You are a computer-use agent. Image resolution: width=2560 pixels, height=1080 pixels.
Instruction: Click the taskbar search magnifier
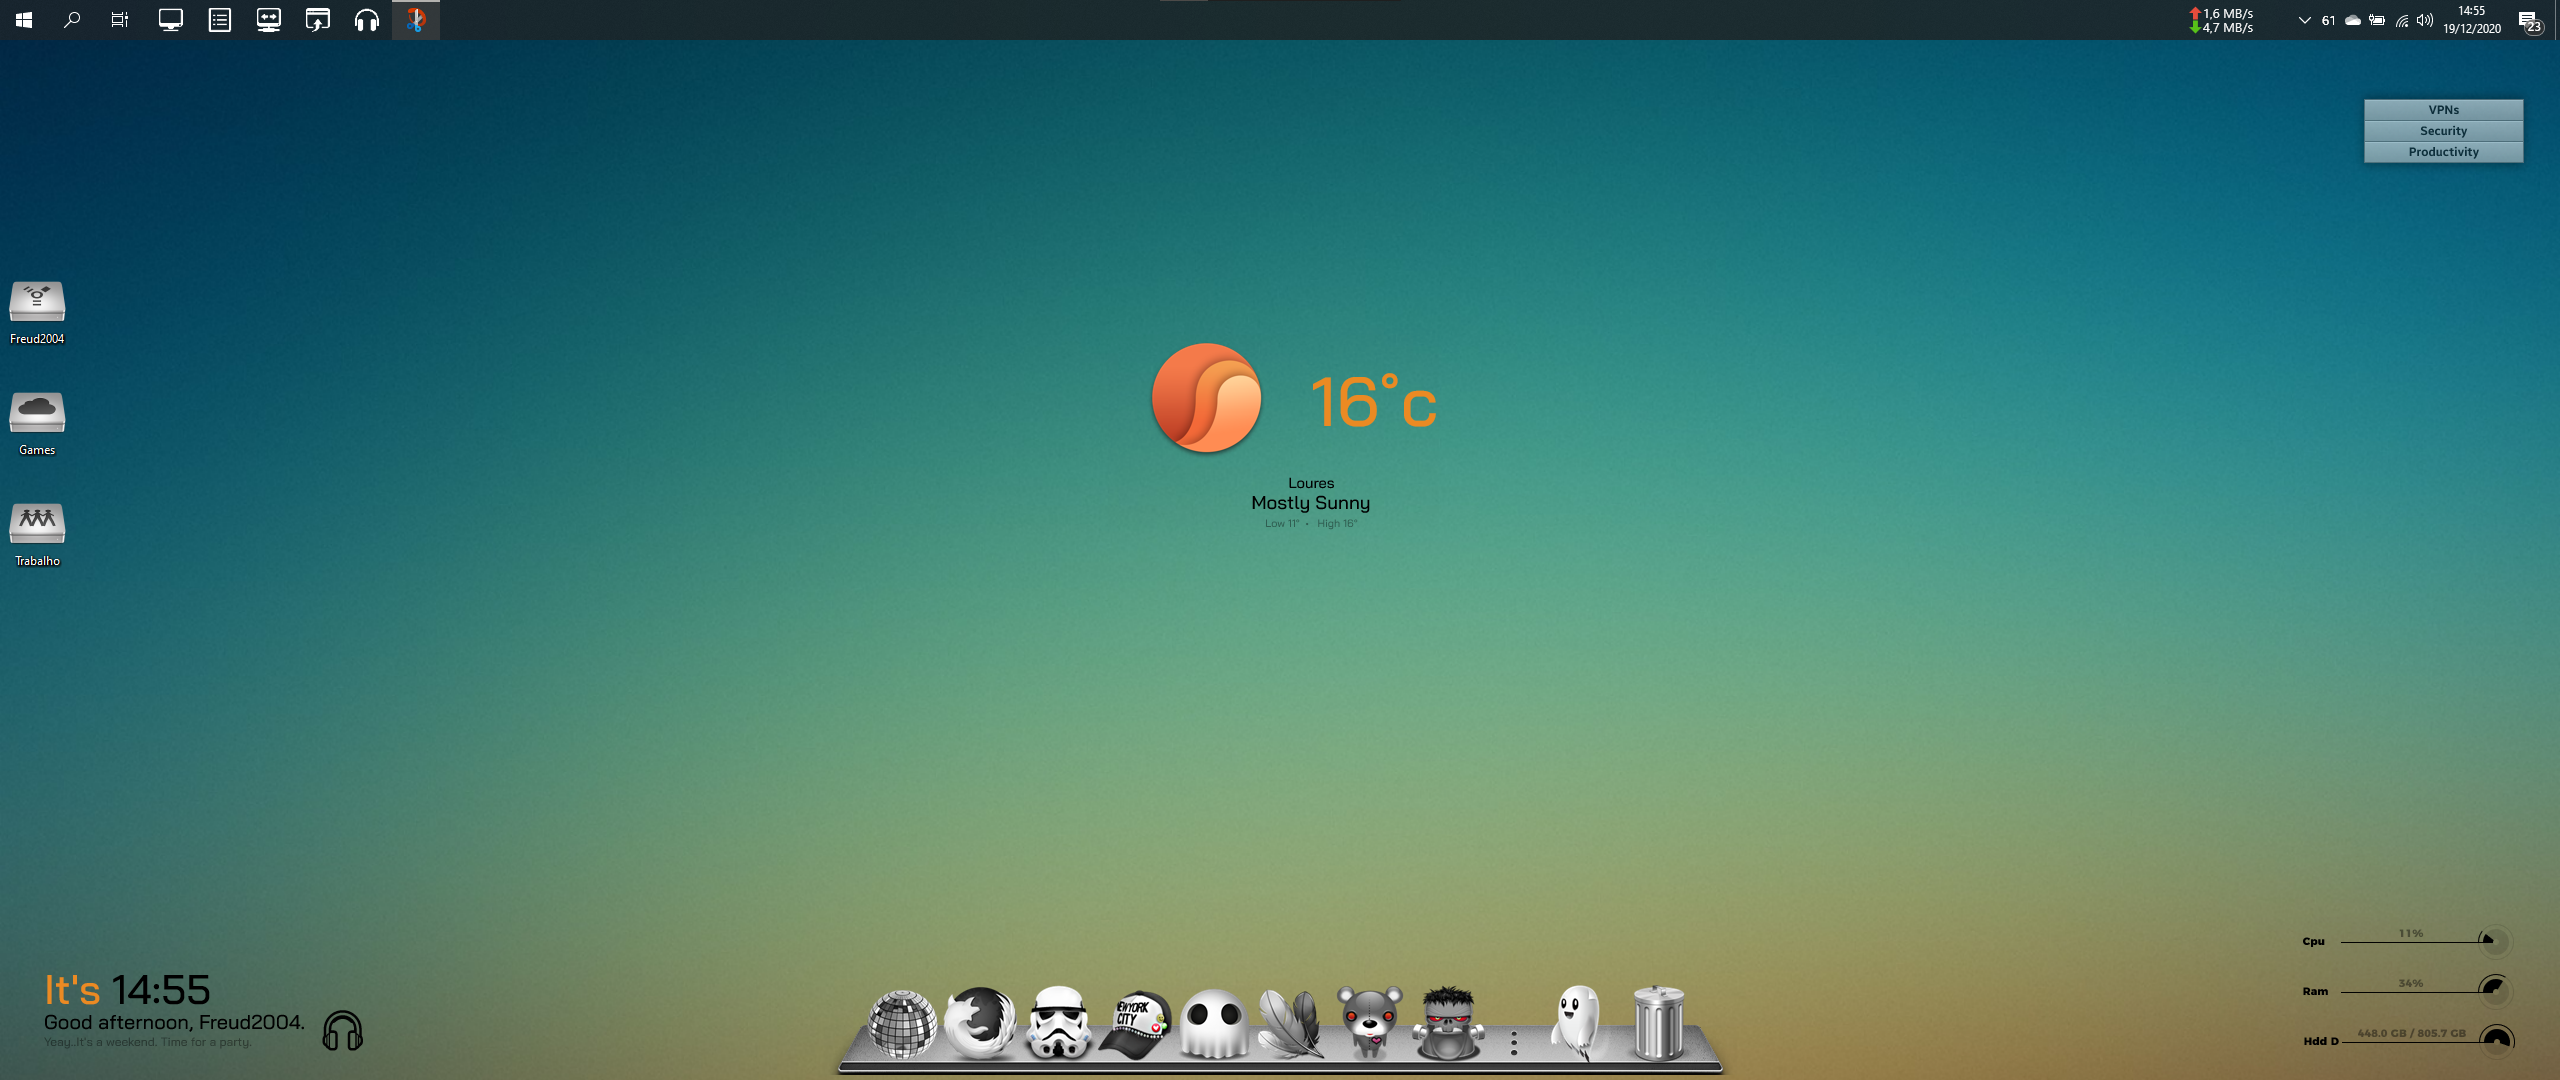(72, 20)
